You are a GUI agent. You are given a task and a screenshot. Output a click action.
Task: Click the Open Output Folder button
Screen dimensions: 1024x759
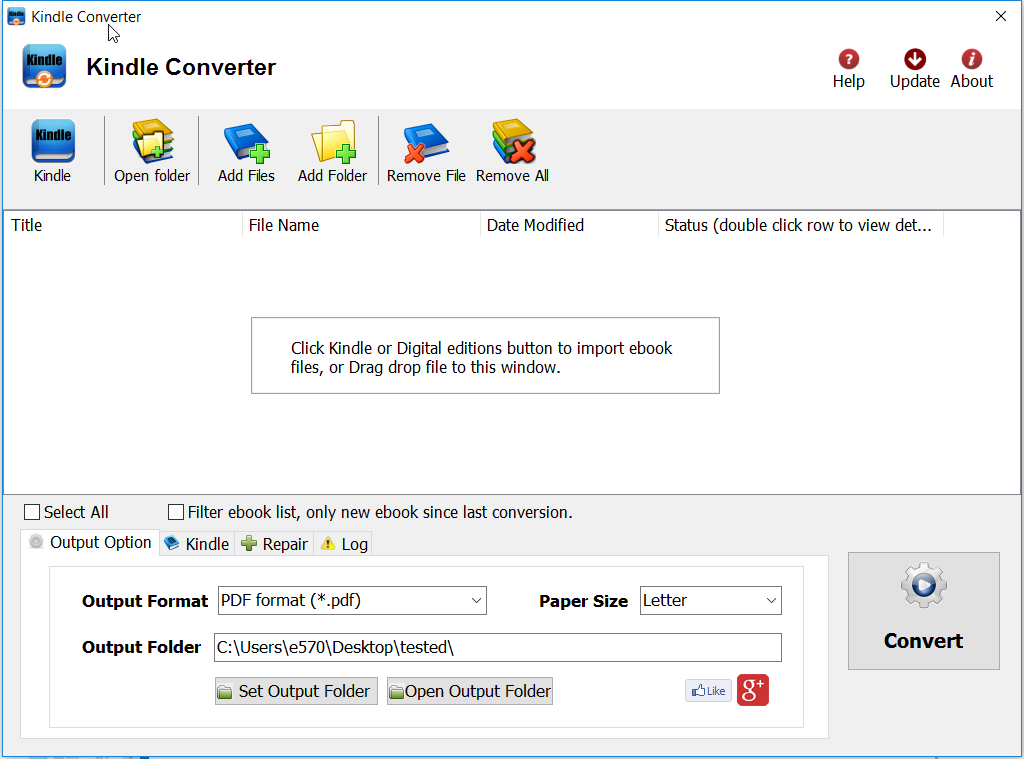470,691
